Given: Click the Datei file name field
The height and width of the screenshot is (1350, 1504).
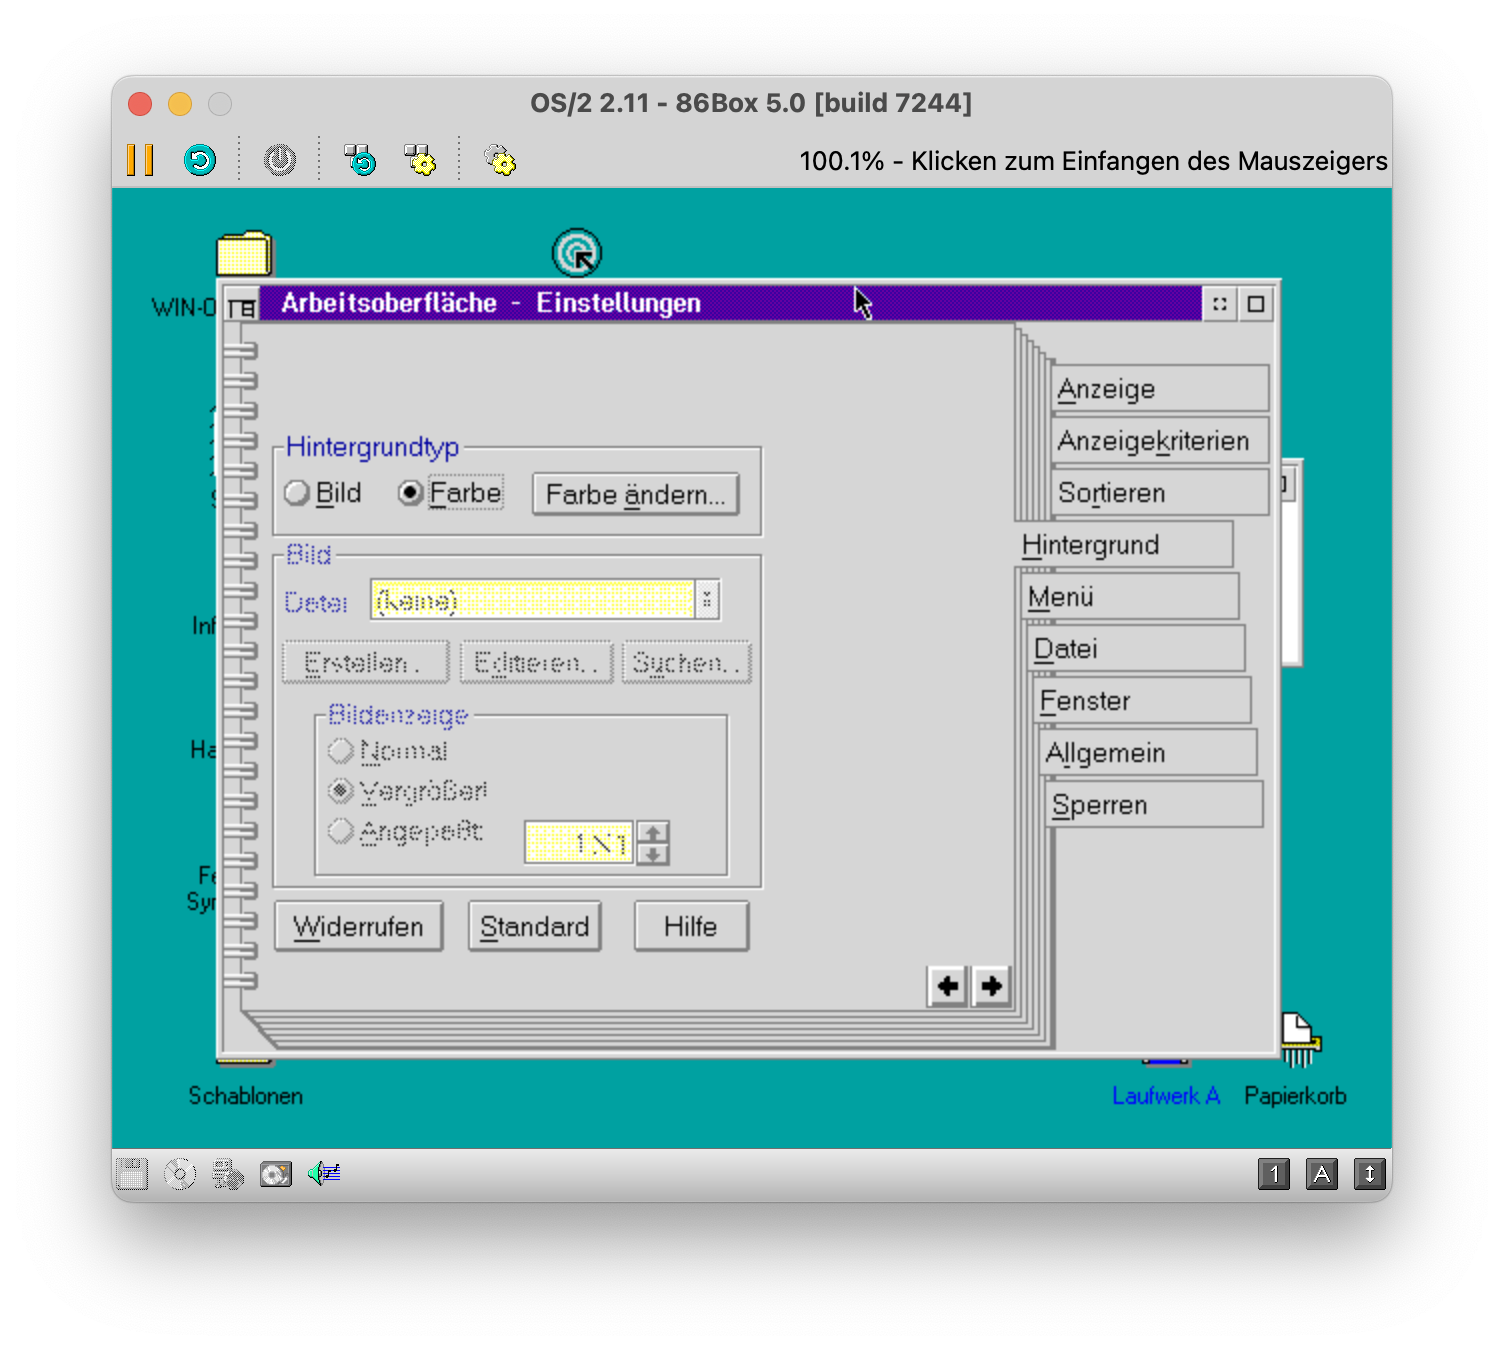Looking at the screenshot, I should click(533, 600).
